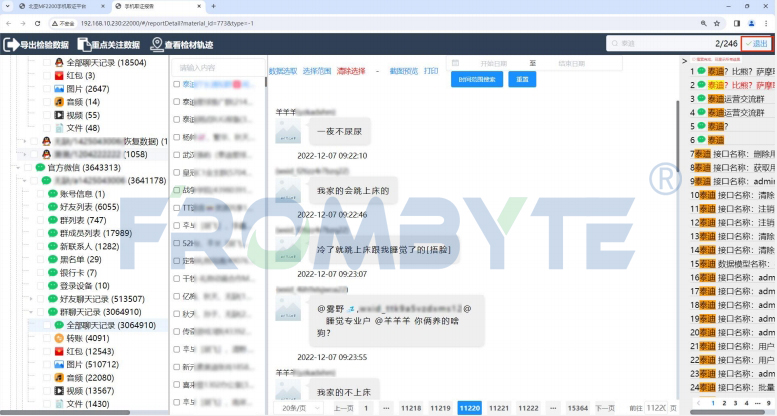777x416 pixels.
Task: Click the red envelope icon beside 红包 (12543)
Action: click(x=59, y=352)
